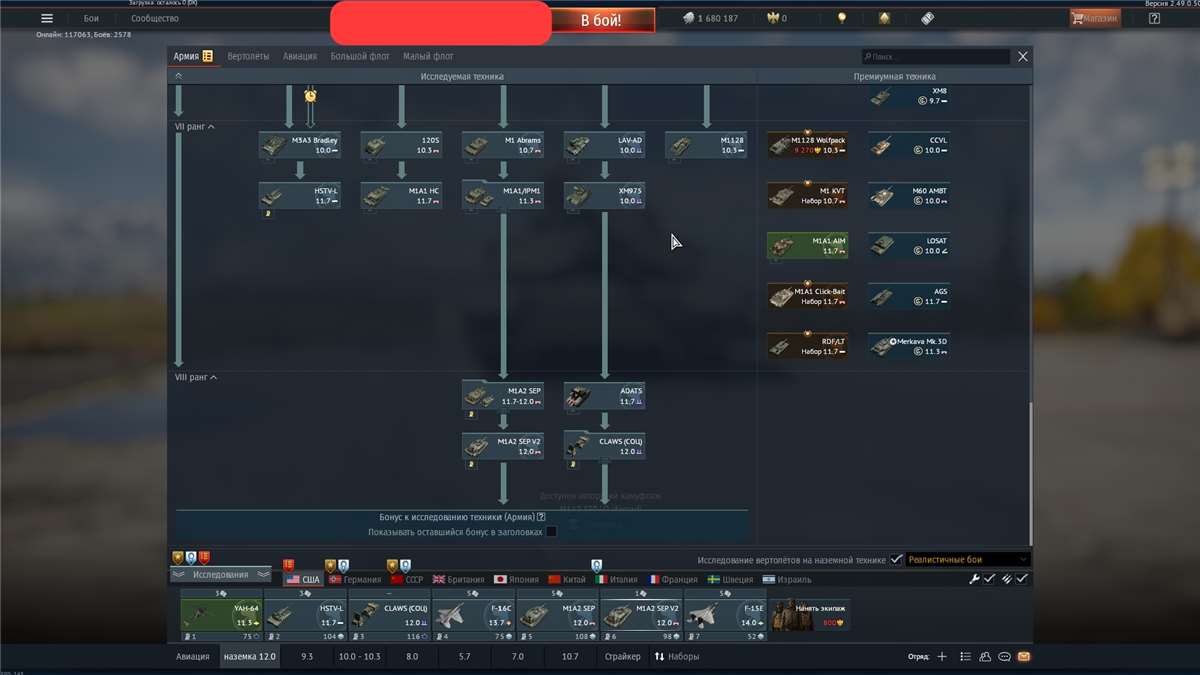The image size is (1200, 675).
Task: Toggle helicopter research on ground vehicles checkbox
Action: point(896,560)
